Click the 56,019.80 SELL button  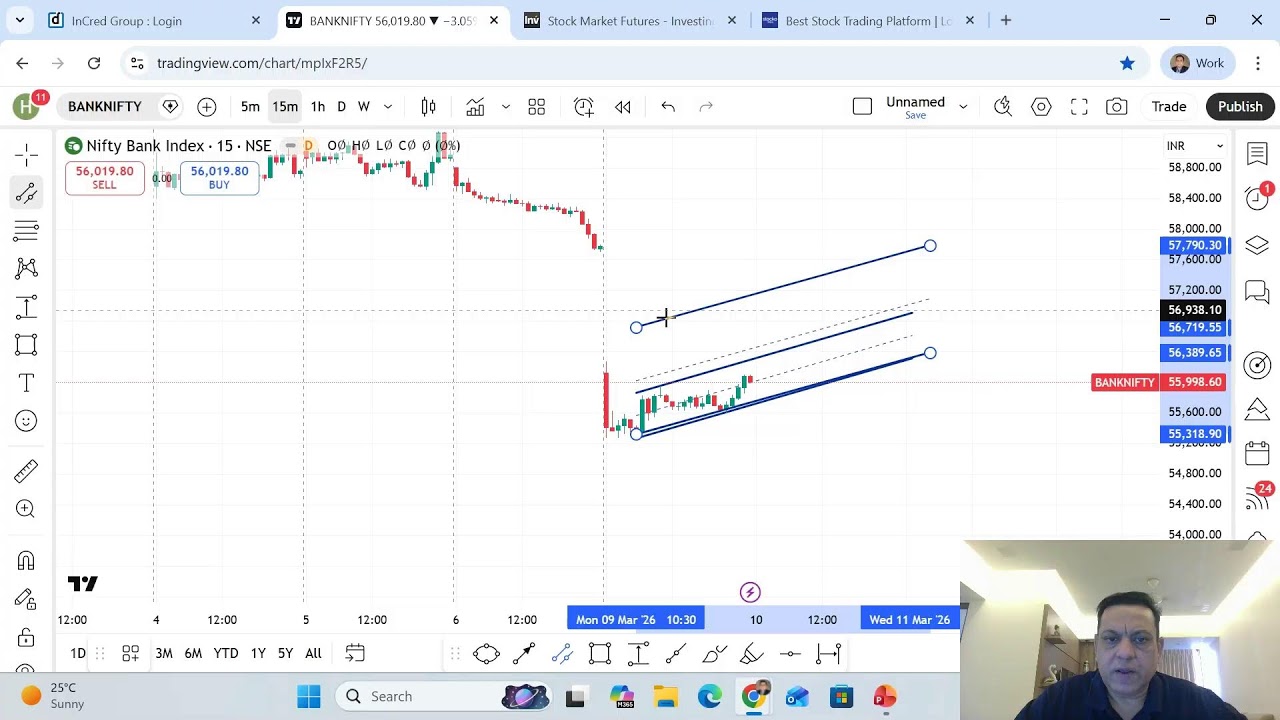point(104,178)
